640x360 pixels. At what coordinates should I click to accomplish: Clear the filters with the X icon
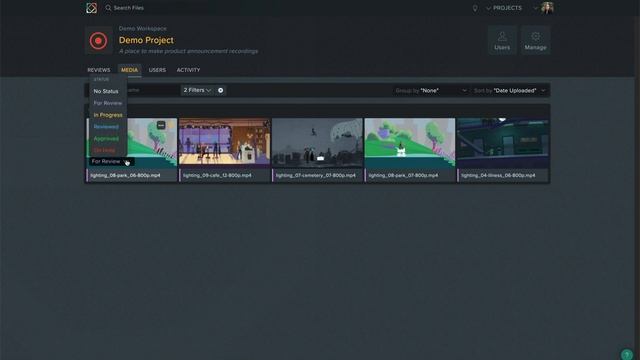pyautogui.click(x=220, y=90)
